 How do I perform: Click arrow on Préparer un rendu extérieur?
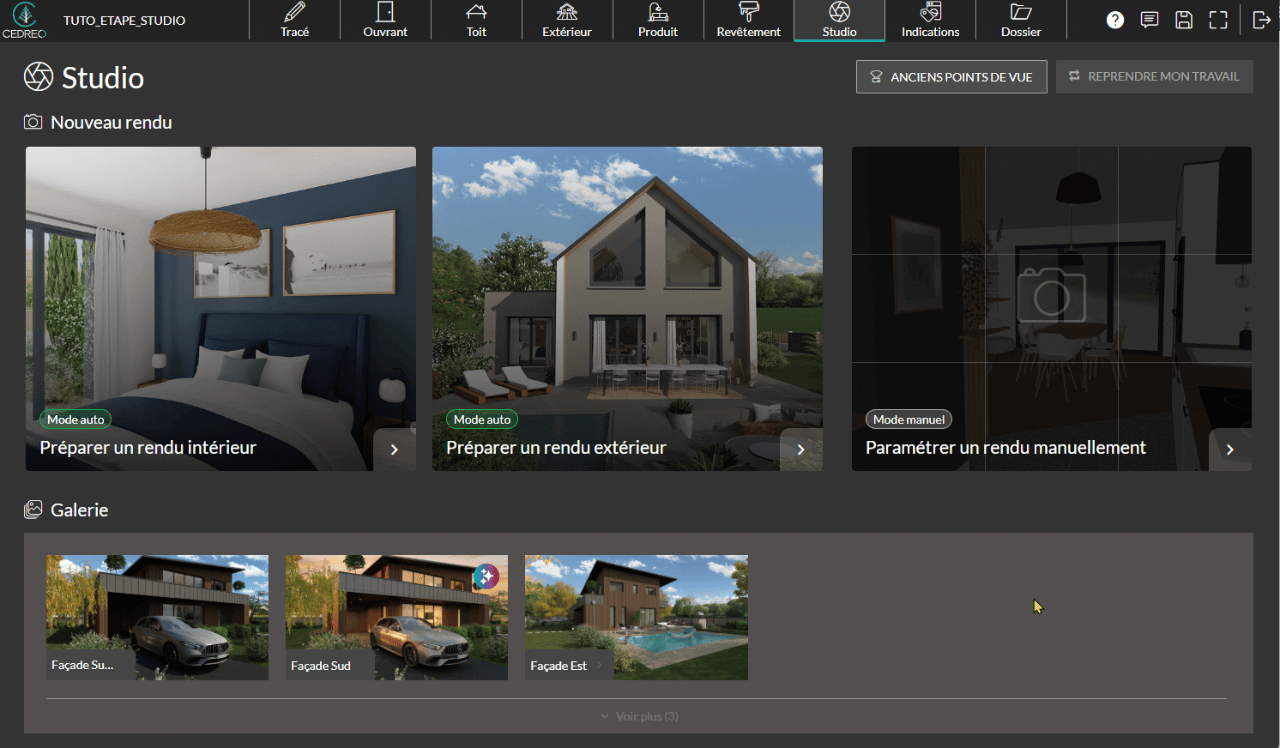tap(801, 449)
